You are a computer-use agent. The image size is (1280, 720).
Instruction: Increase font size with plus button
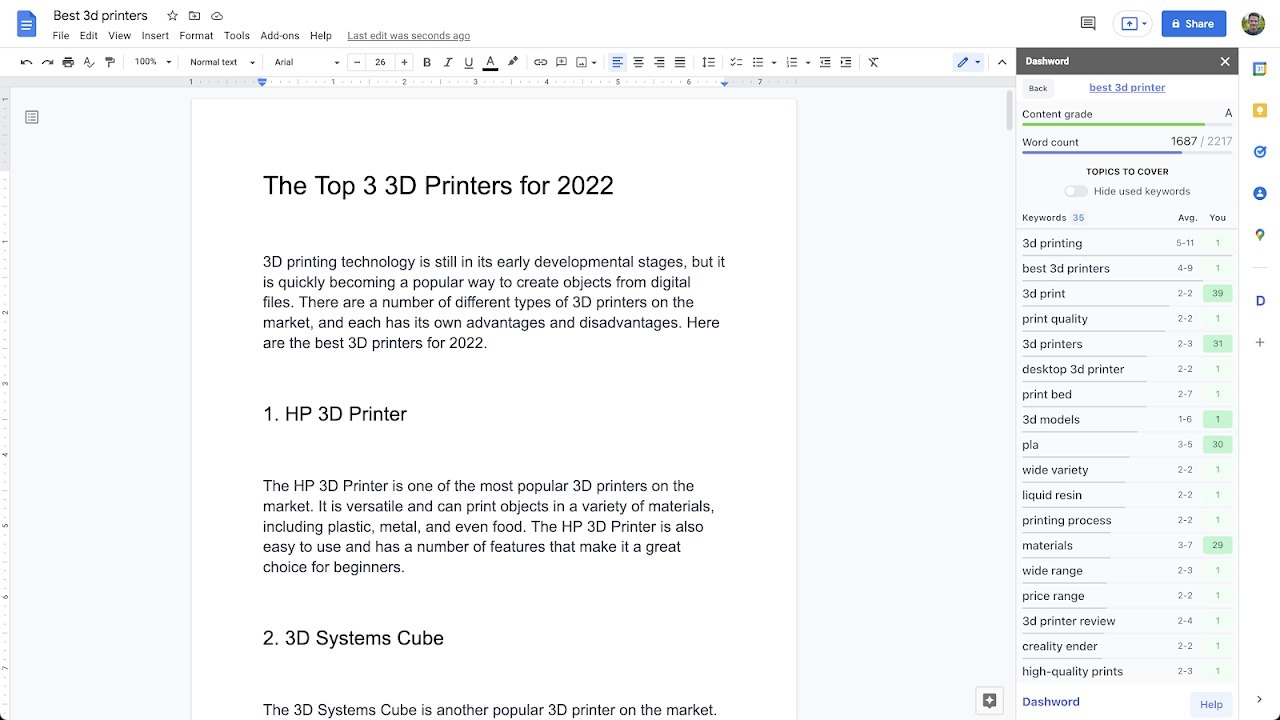pos(404,62)
